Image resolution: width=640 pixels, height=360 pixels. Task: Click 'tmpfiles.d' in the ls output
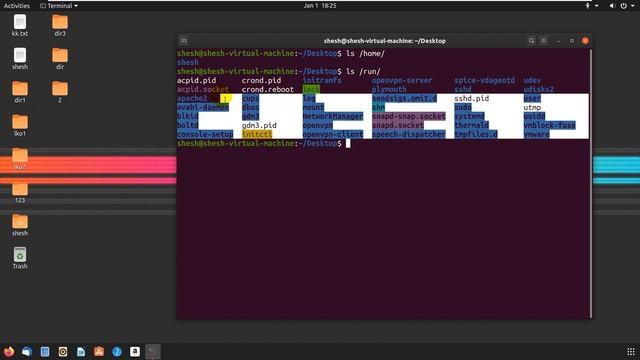point(476,134)
